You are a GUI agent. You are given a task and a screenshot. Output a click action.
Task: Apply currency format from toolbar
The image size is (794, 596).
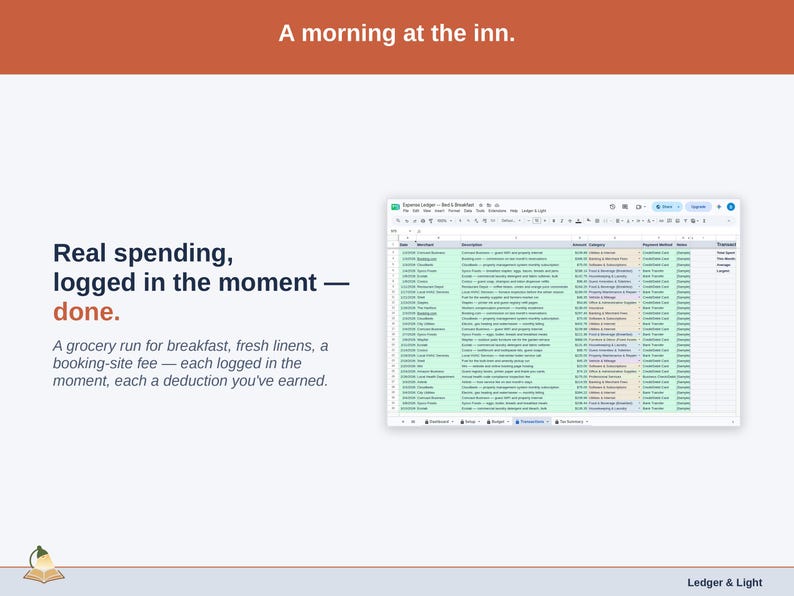tap(460, 221)
